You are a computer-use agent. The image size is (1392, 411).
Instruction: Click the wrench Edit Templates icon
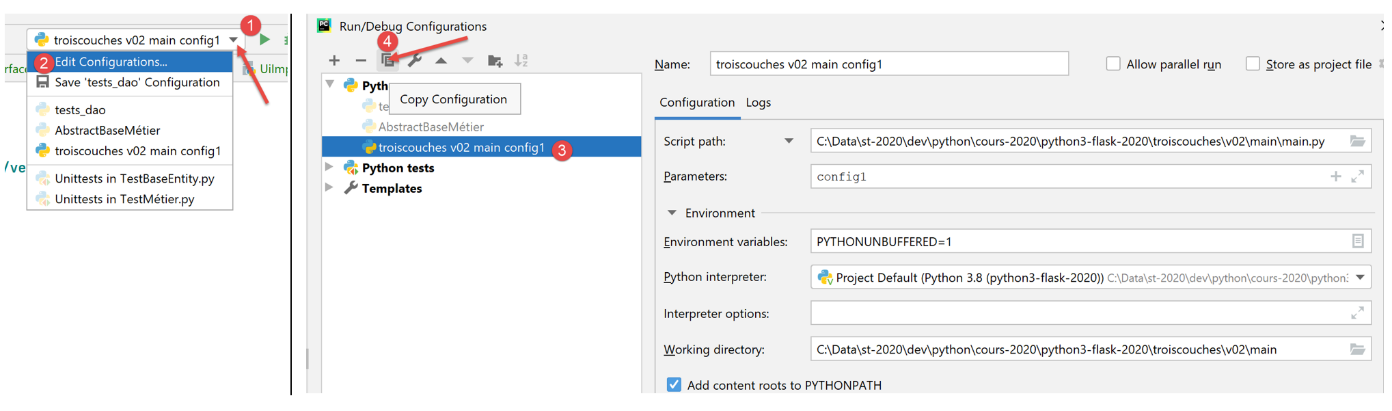pyautogui.click(x=414, y=61)
